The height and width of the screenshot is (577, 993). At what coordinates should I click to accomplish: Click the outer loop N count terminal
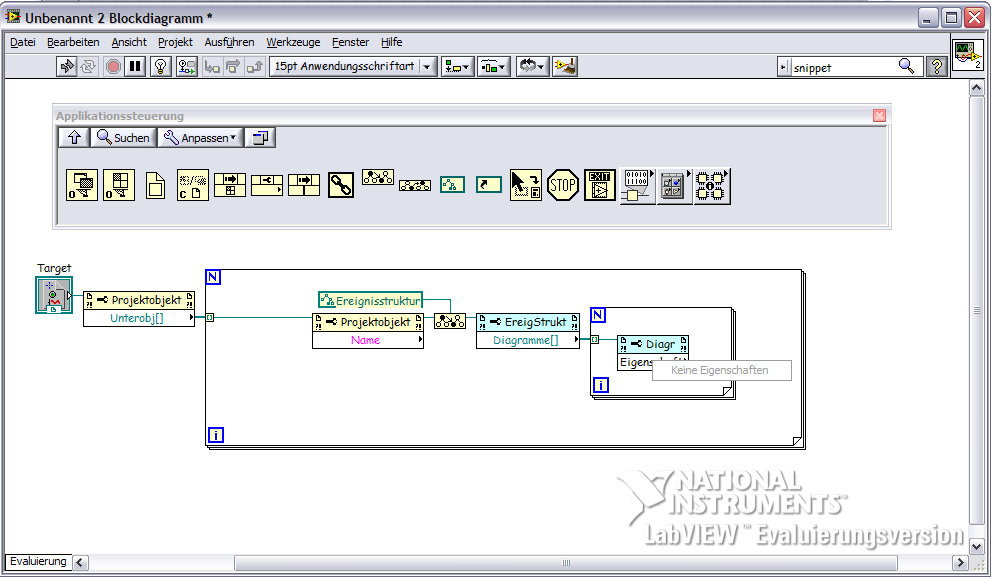tap(213, 277)
